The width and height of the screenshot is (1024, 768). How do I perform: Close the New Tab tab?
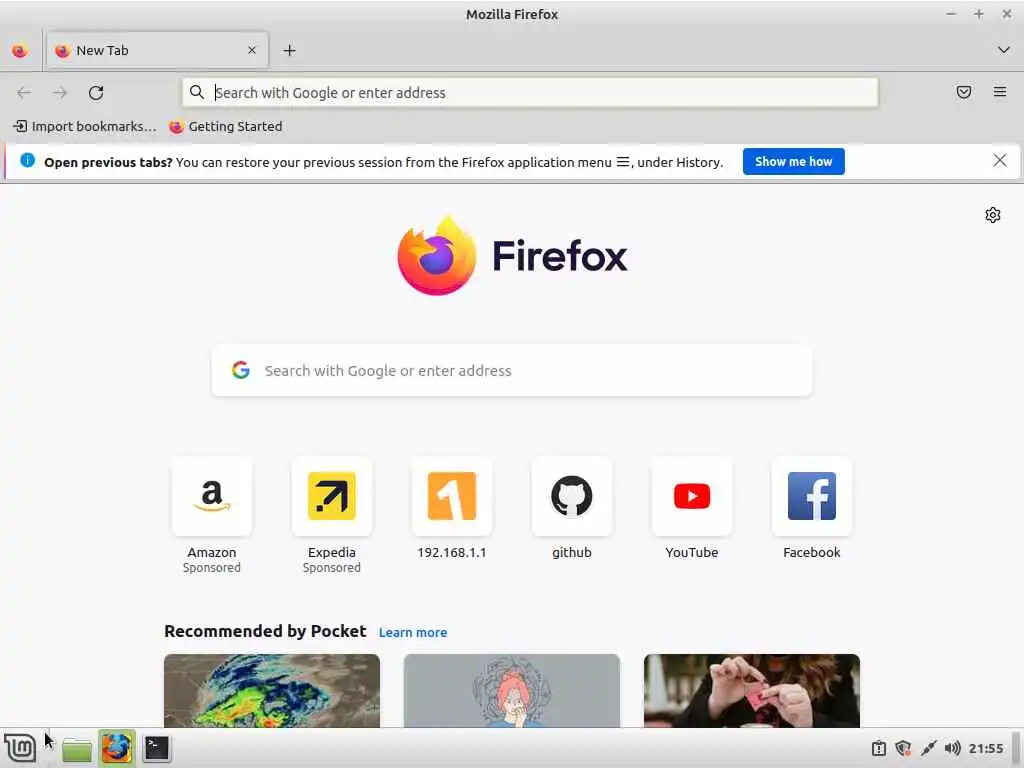pyautogui.click(x=252, y=50)
